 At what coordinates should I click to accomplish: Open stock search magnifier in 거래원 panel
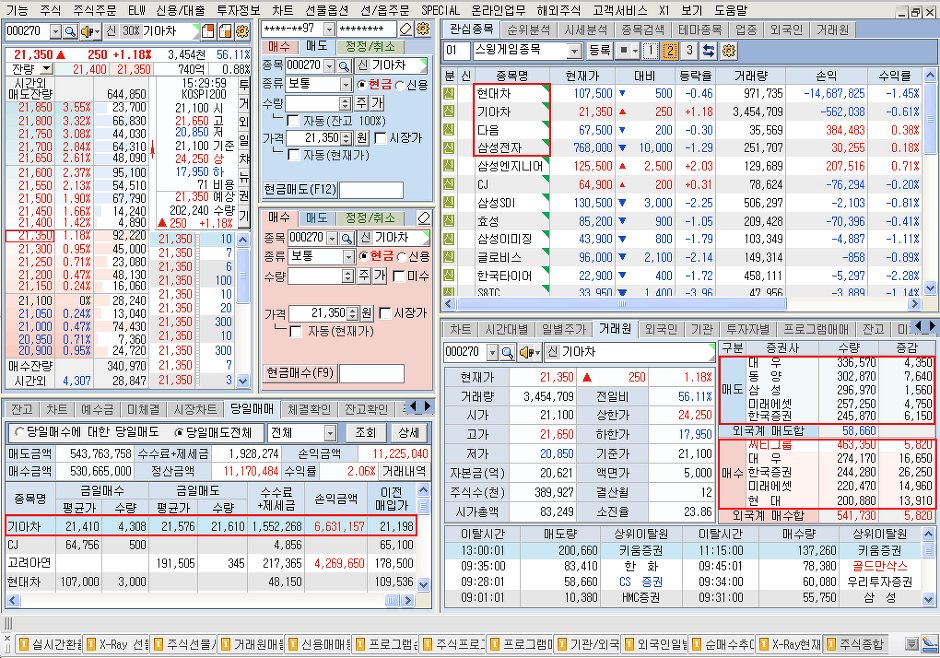click(x=507, y=352)
